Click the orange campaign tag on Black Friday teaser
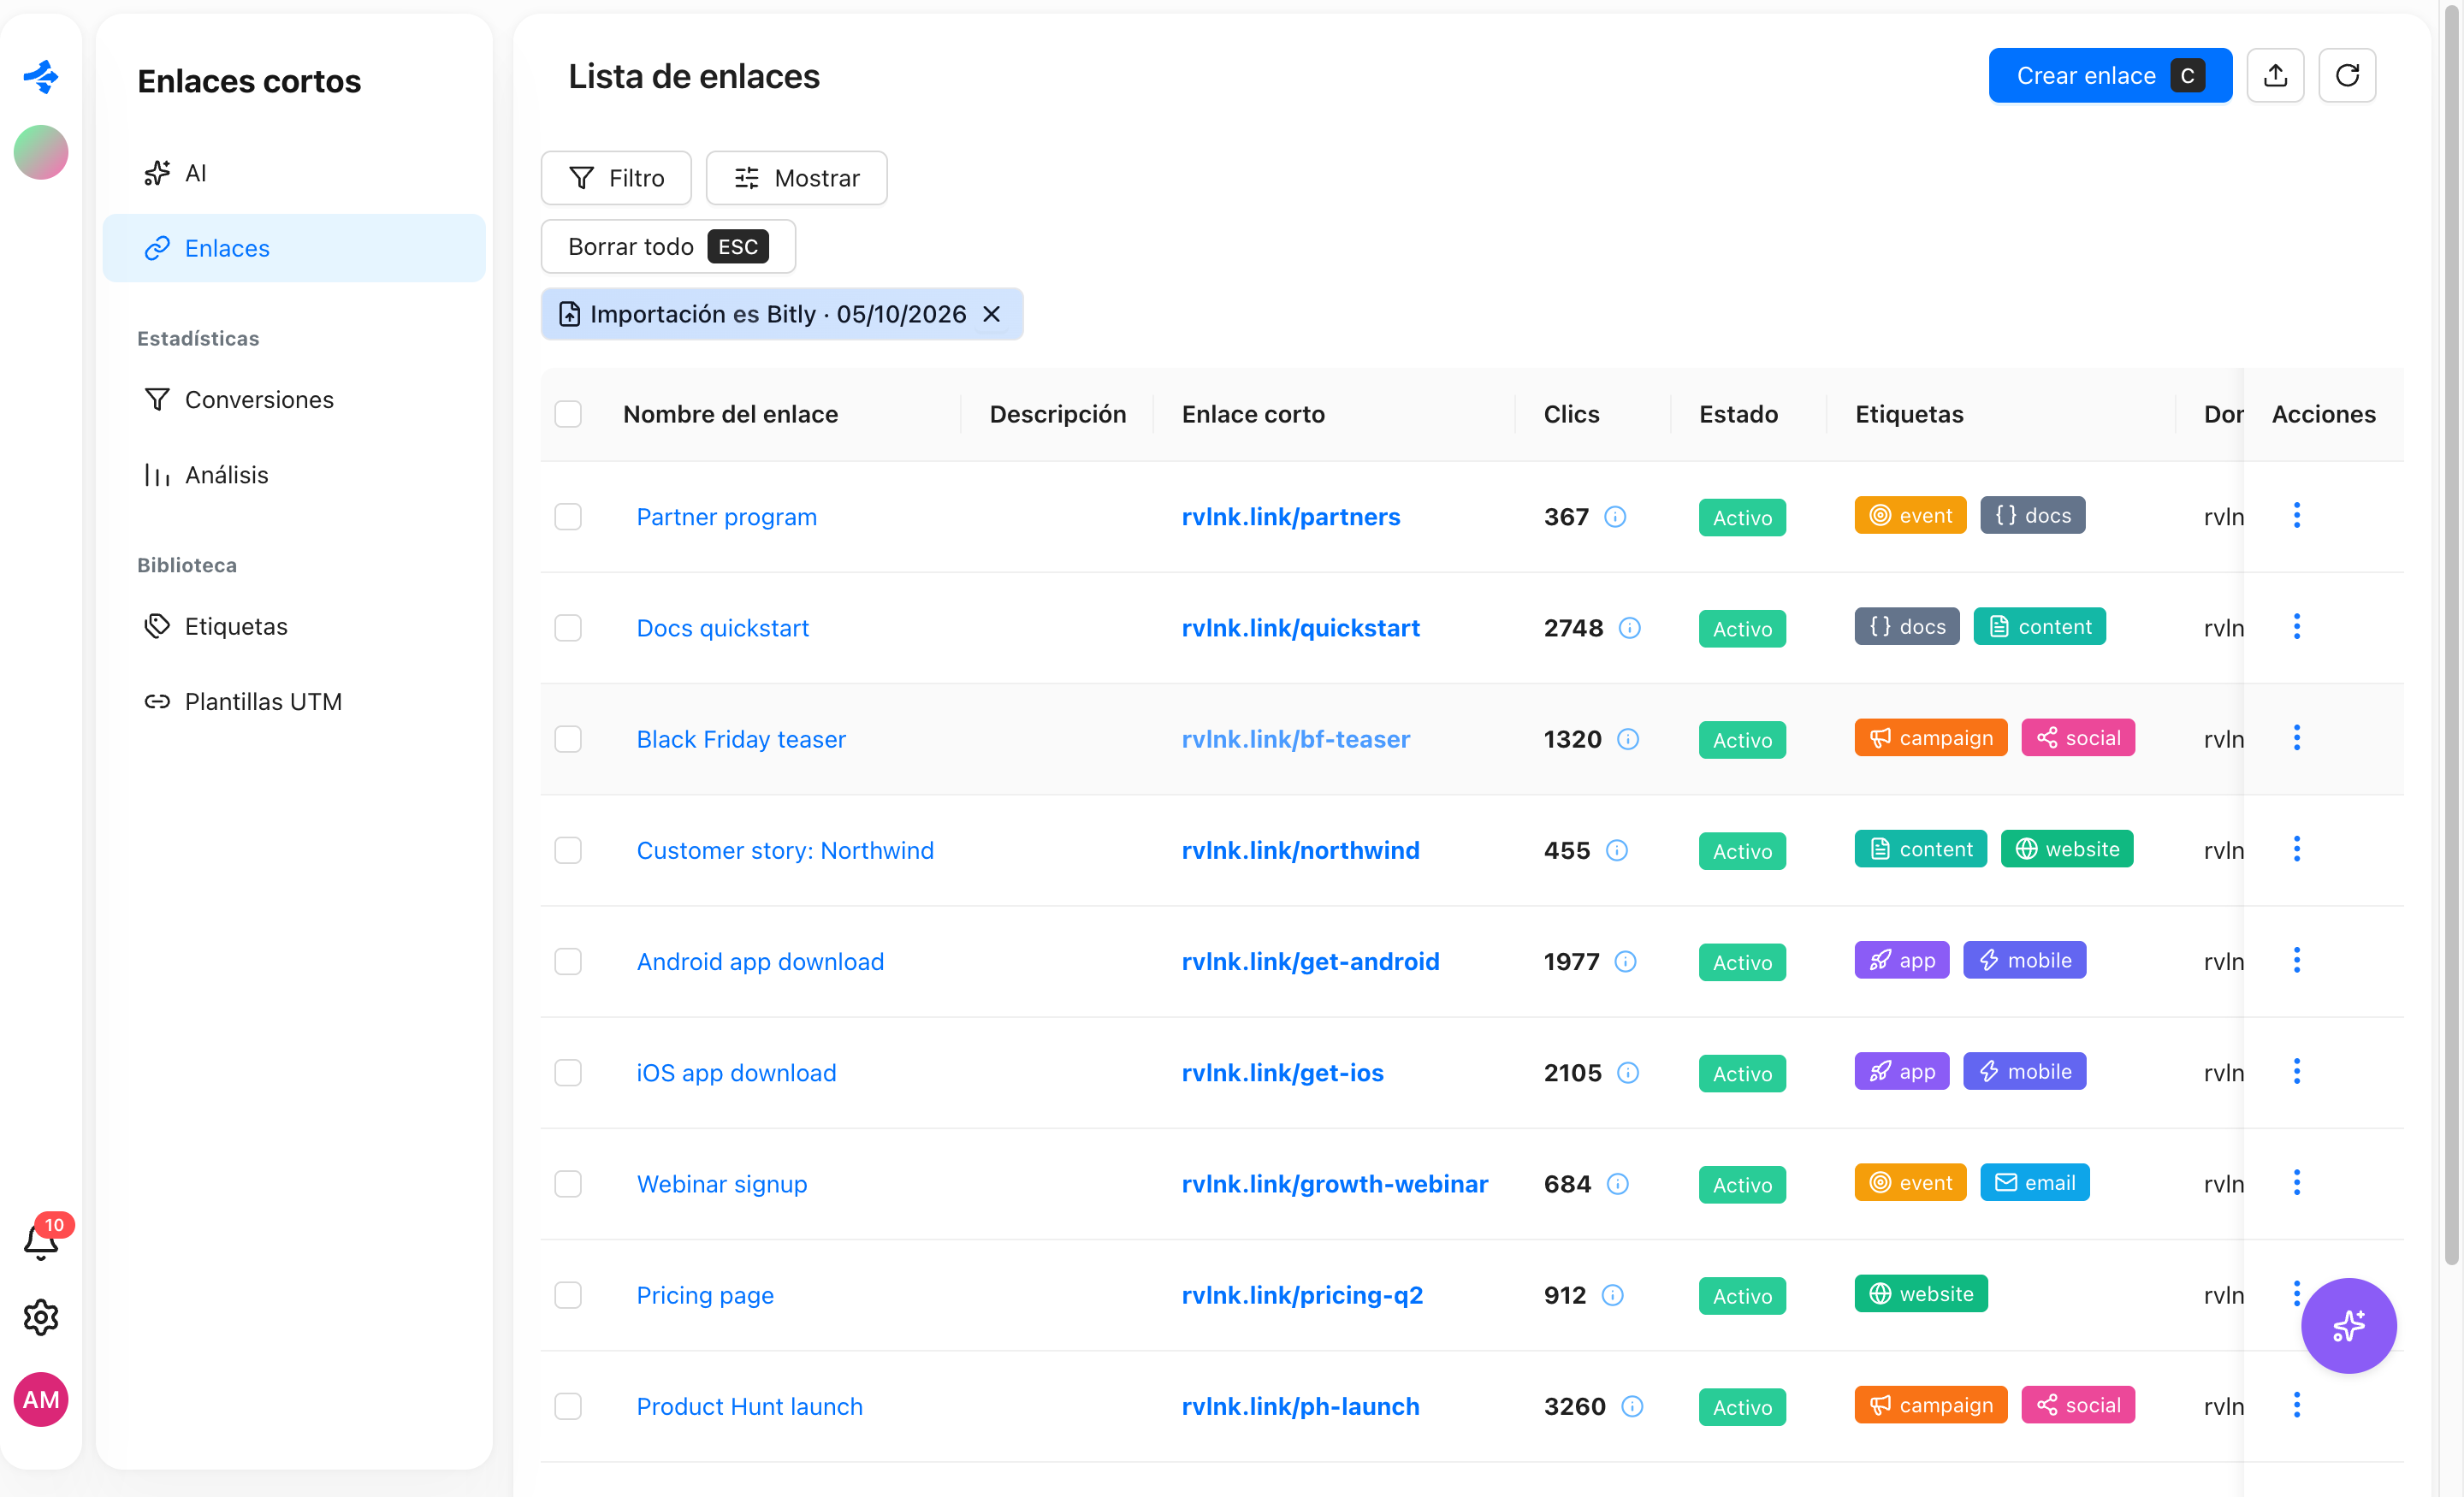 coord(1930,738)
